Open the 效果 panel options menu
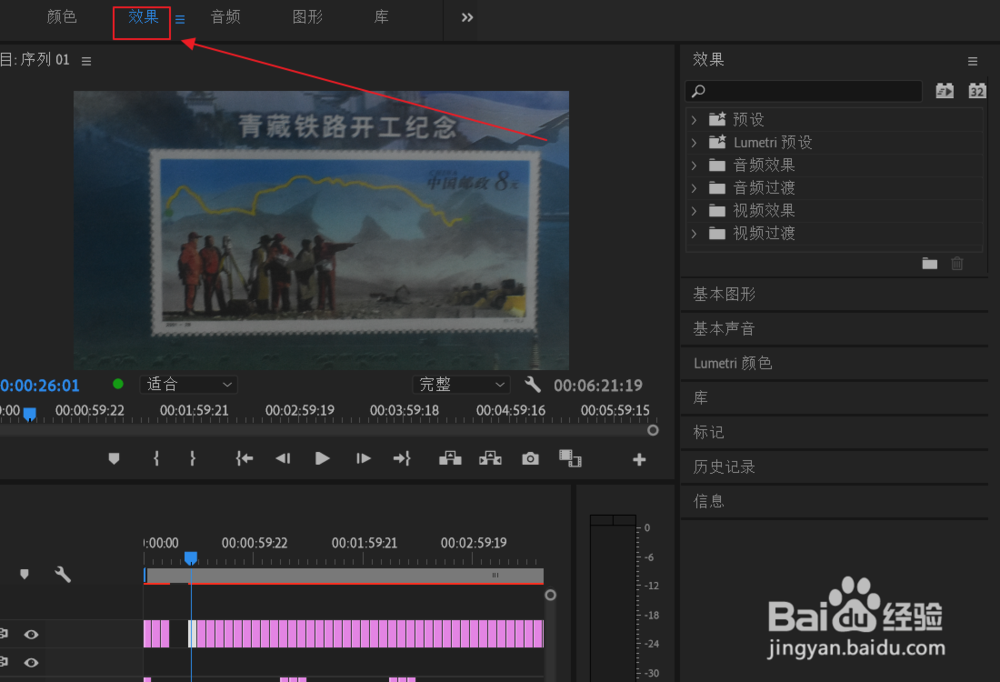 click(973, 61)
